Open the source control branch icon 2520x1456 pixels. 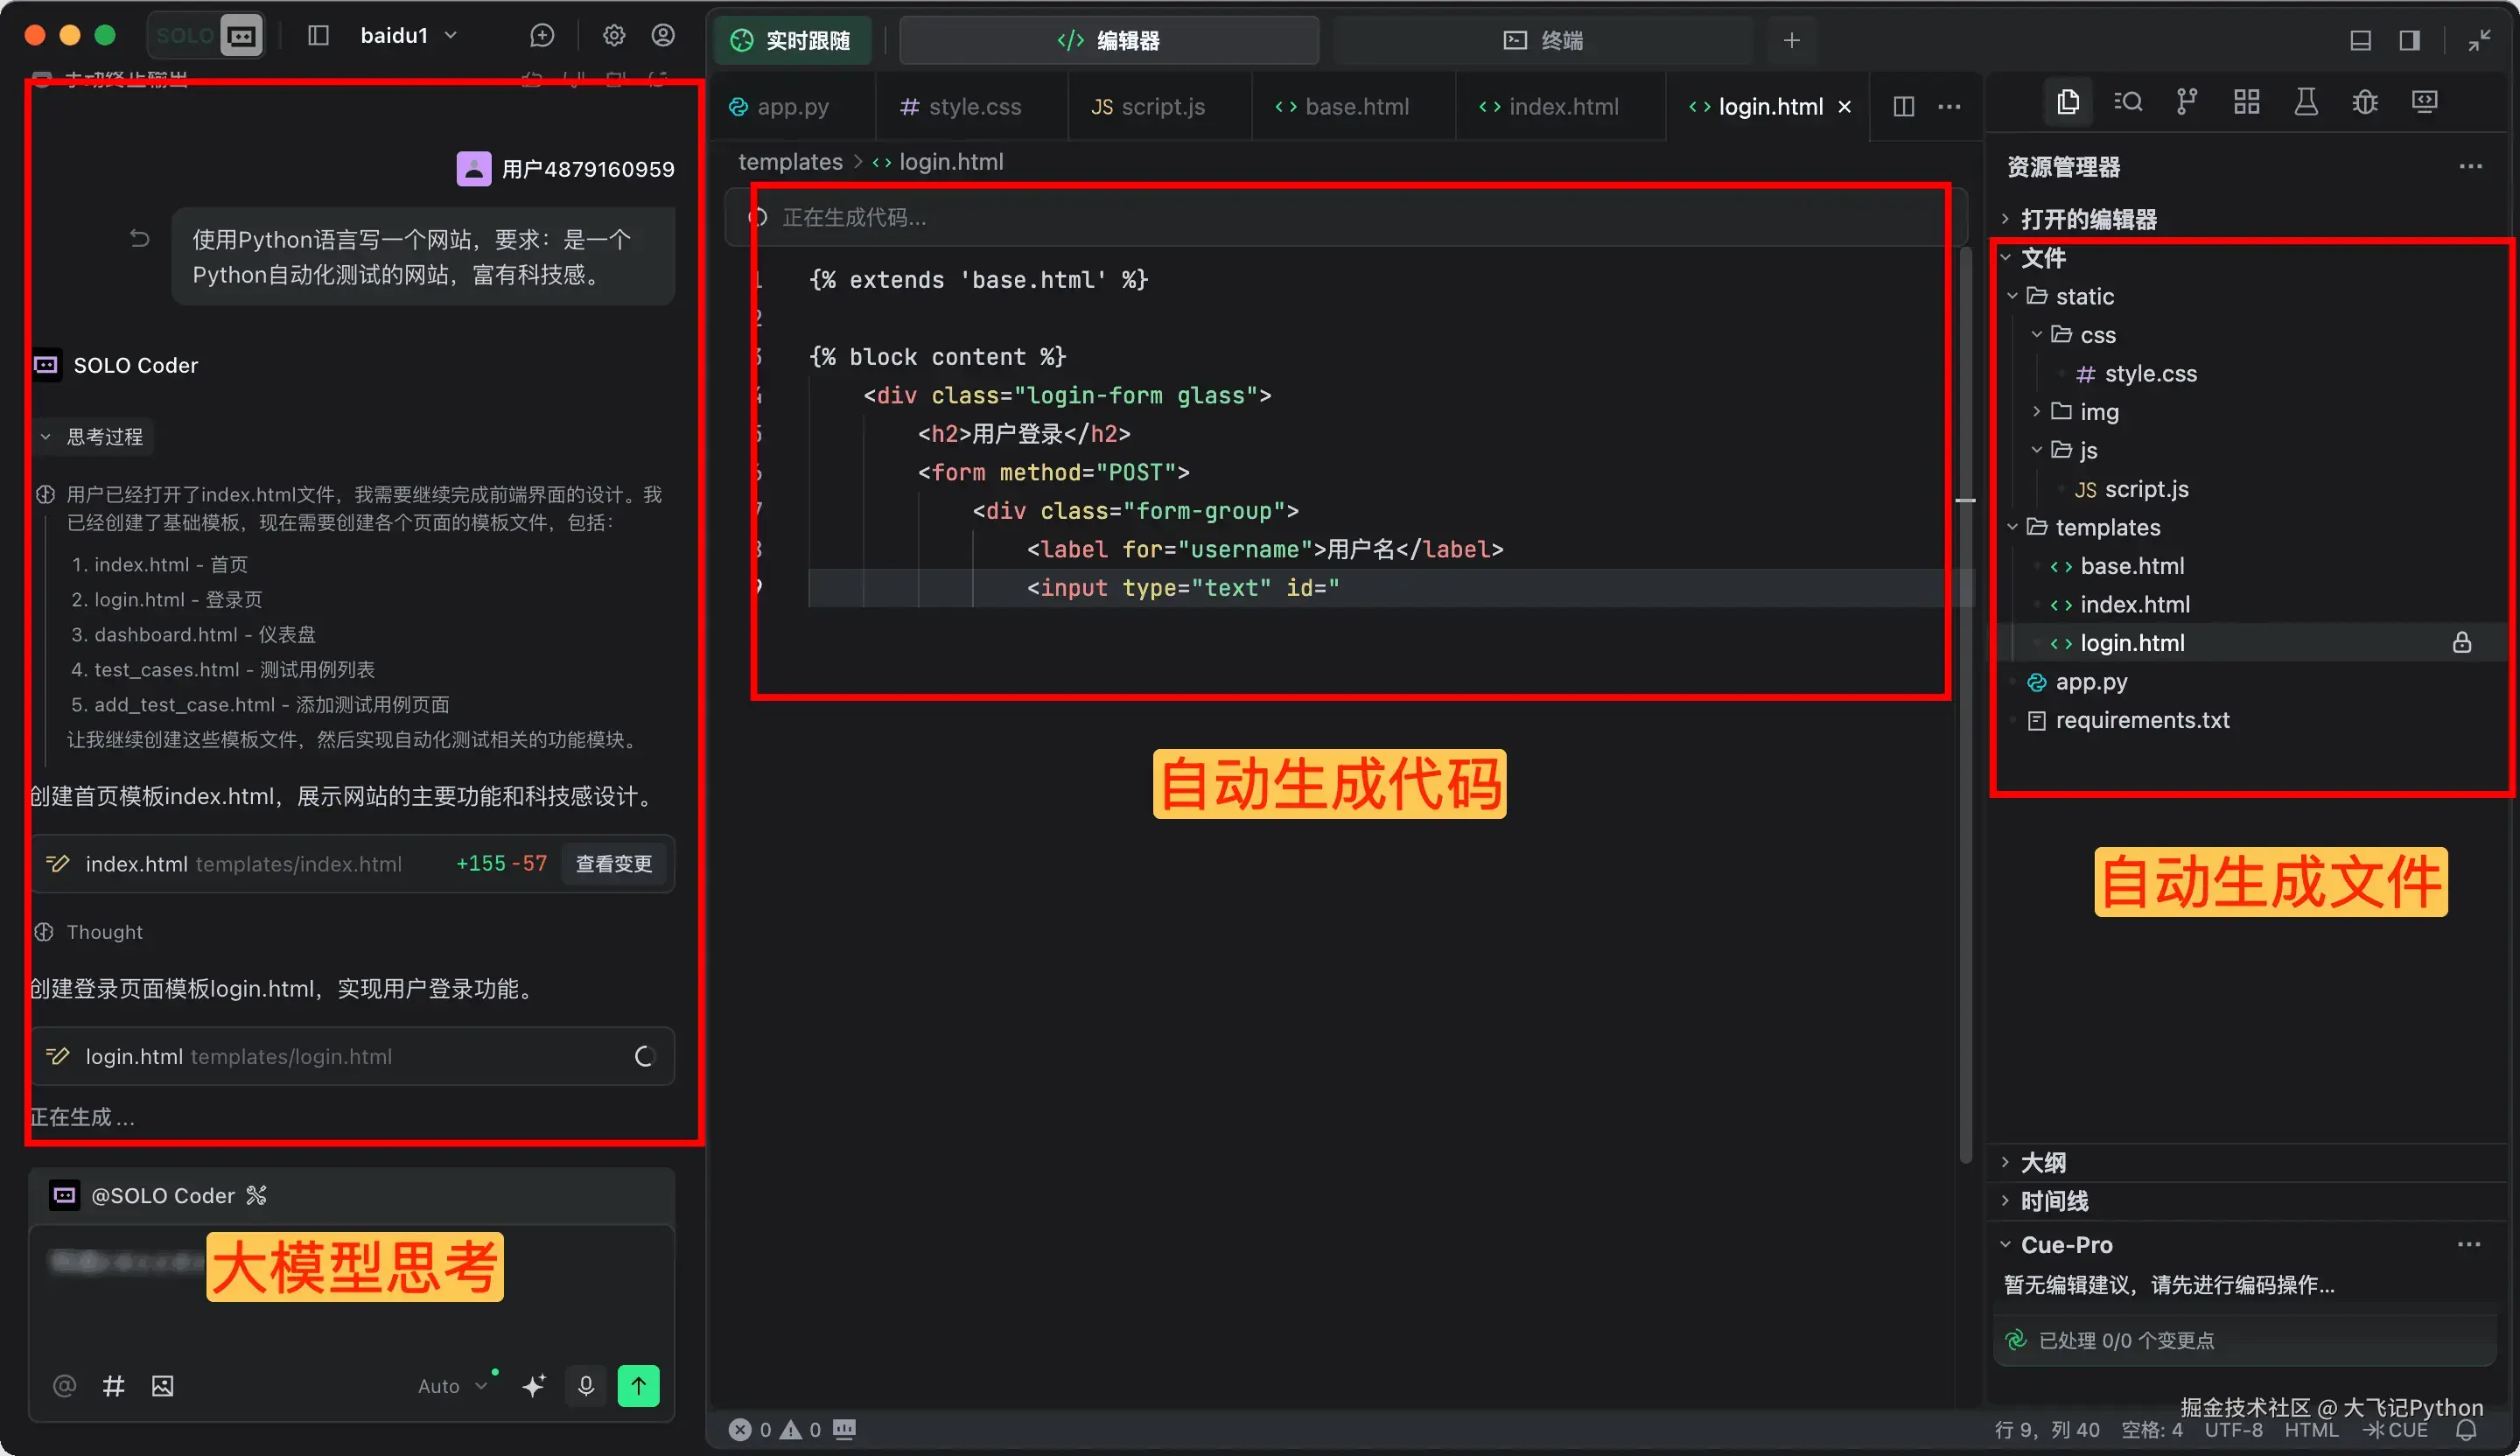coord(2186,102)
